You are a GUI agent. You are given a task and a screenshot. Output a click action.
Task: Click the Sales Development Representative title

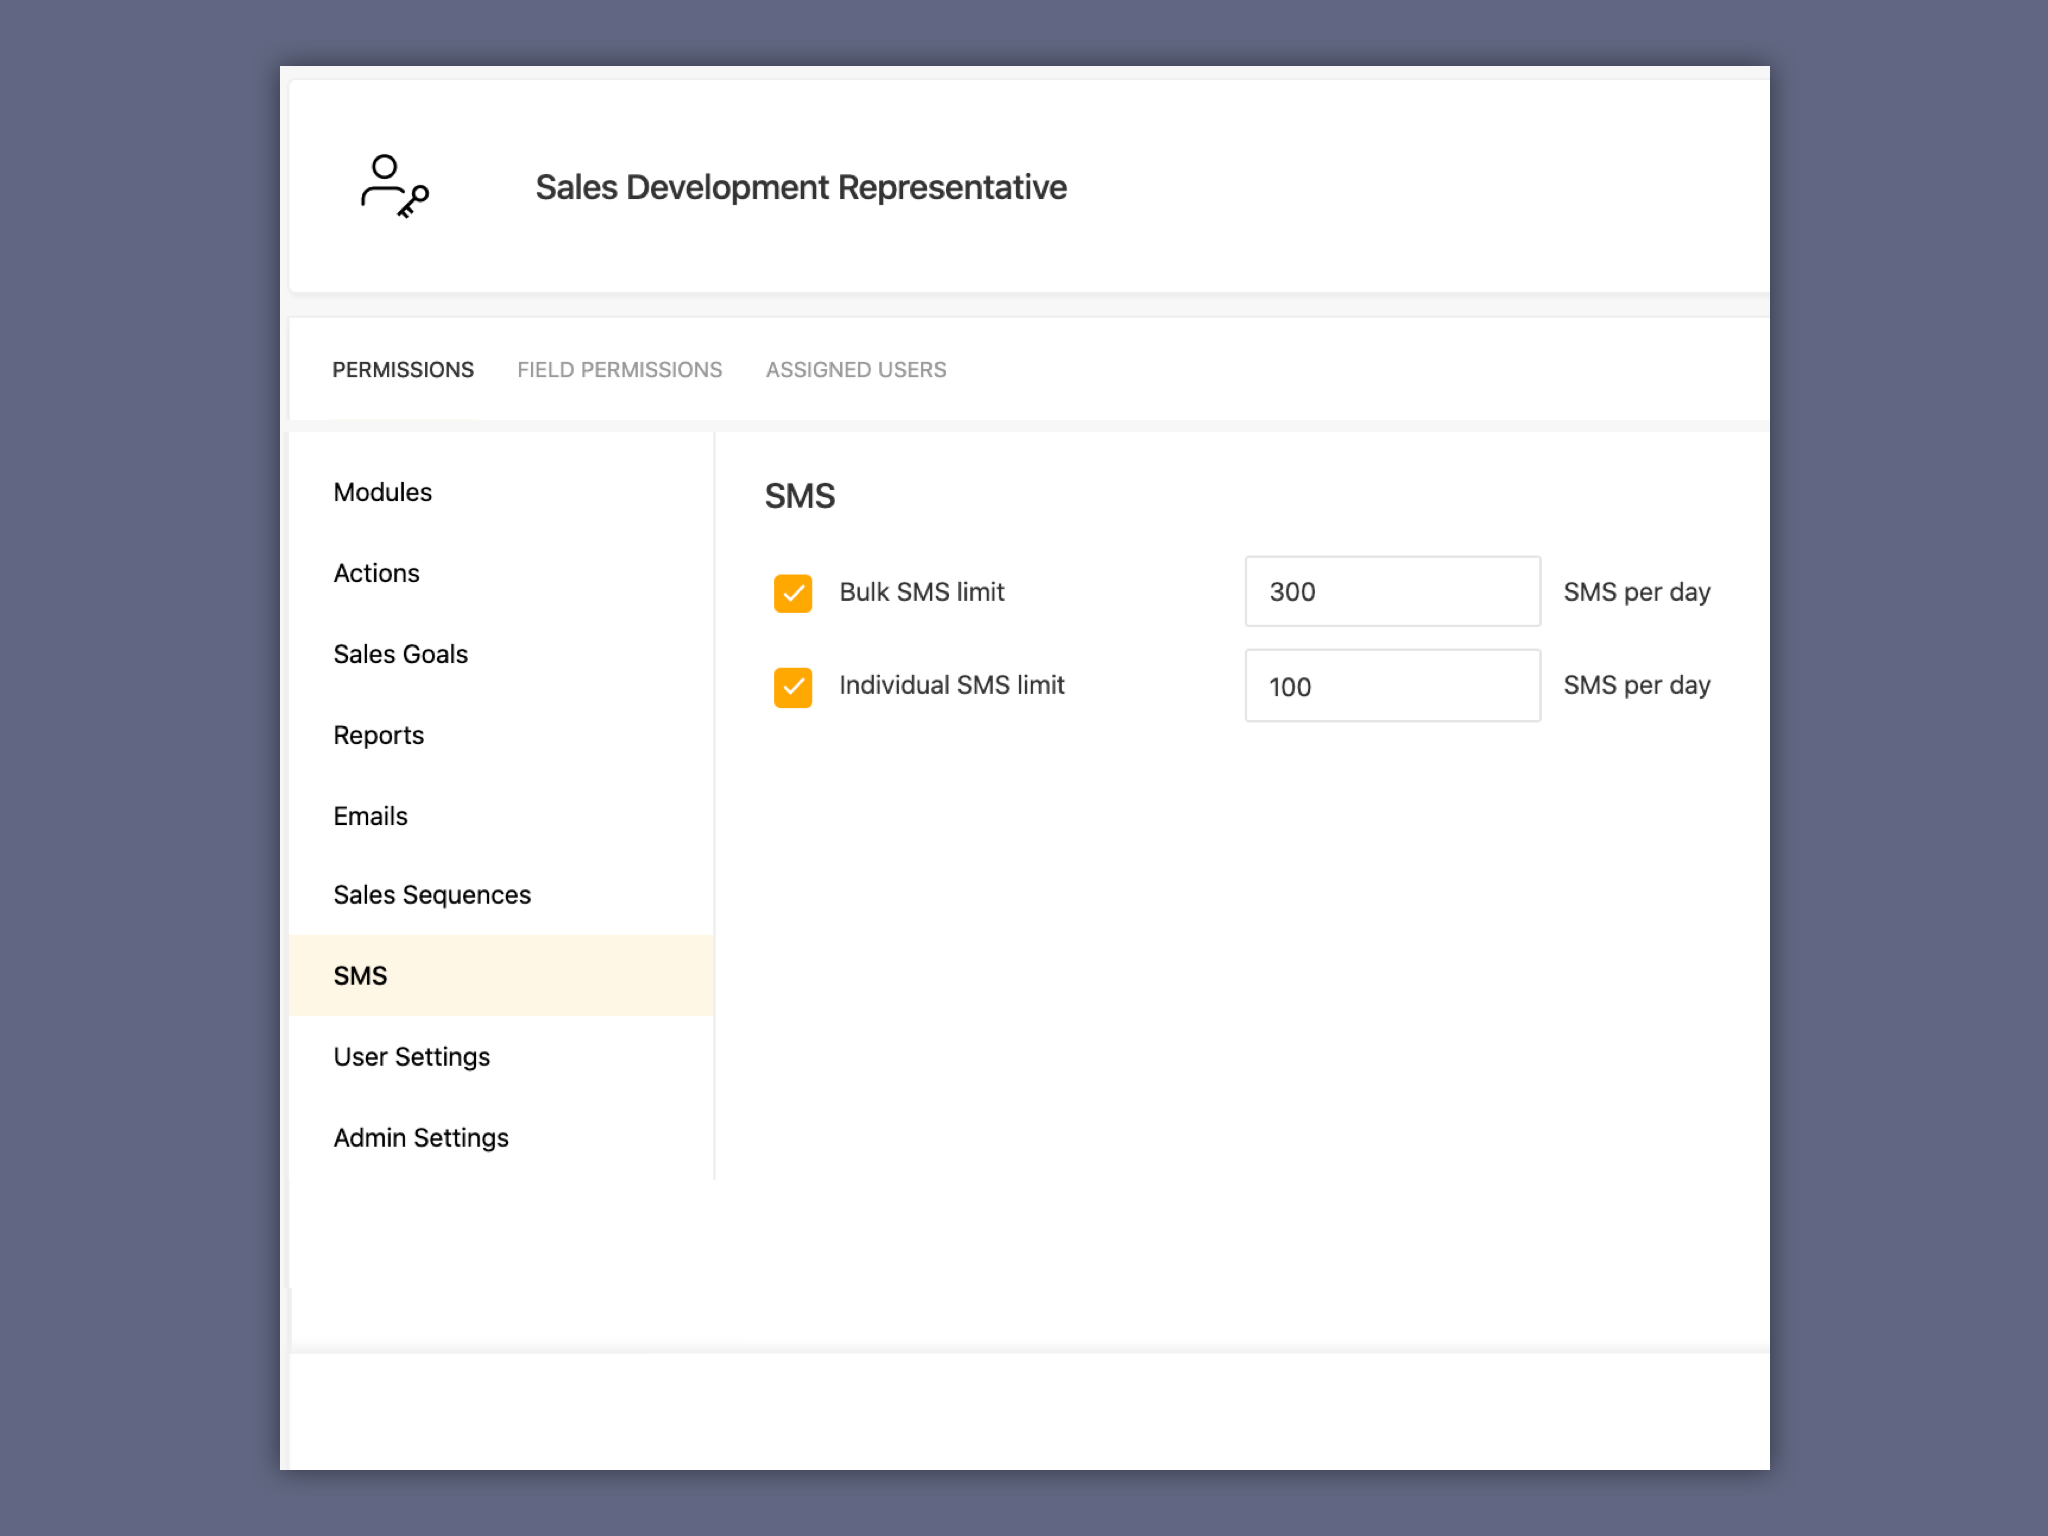click(801, 187)
